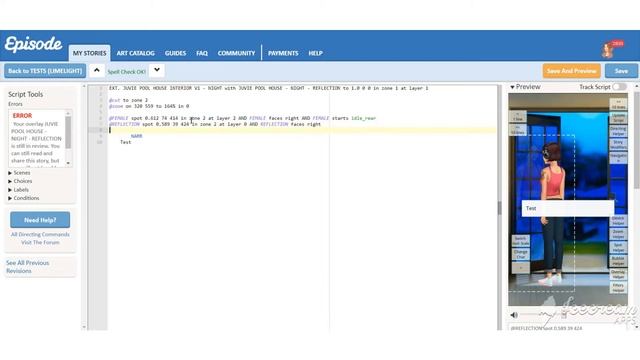The width and height of the screenshot is (640, 360).
Task: Click the spell check up arrow
Action: pyautogui.click(x=97, y=70)
